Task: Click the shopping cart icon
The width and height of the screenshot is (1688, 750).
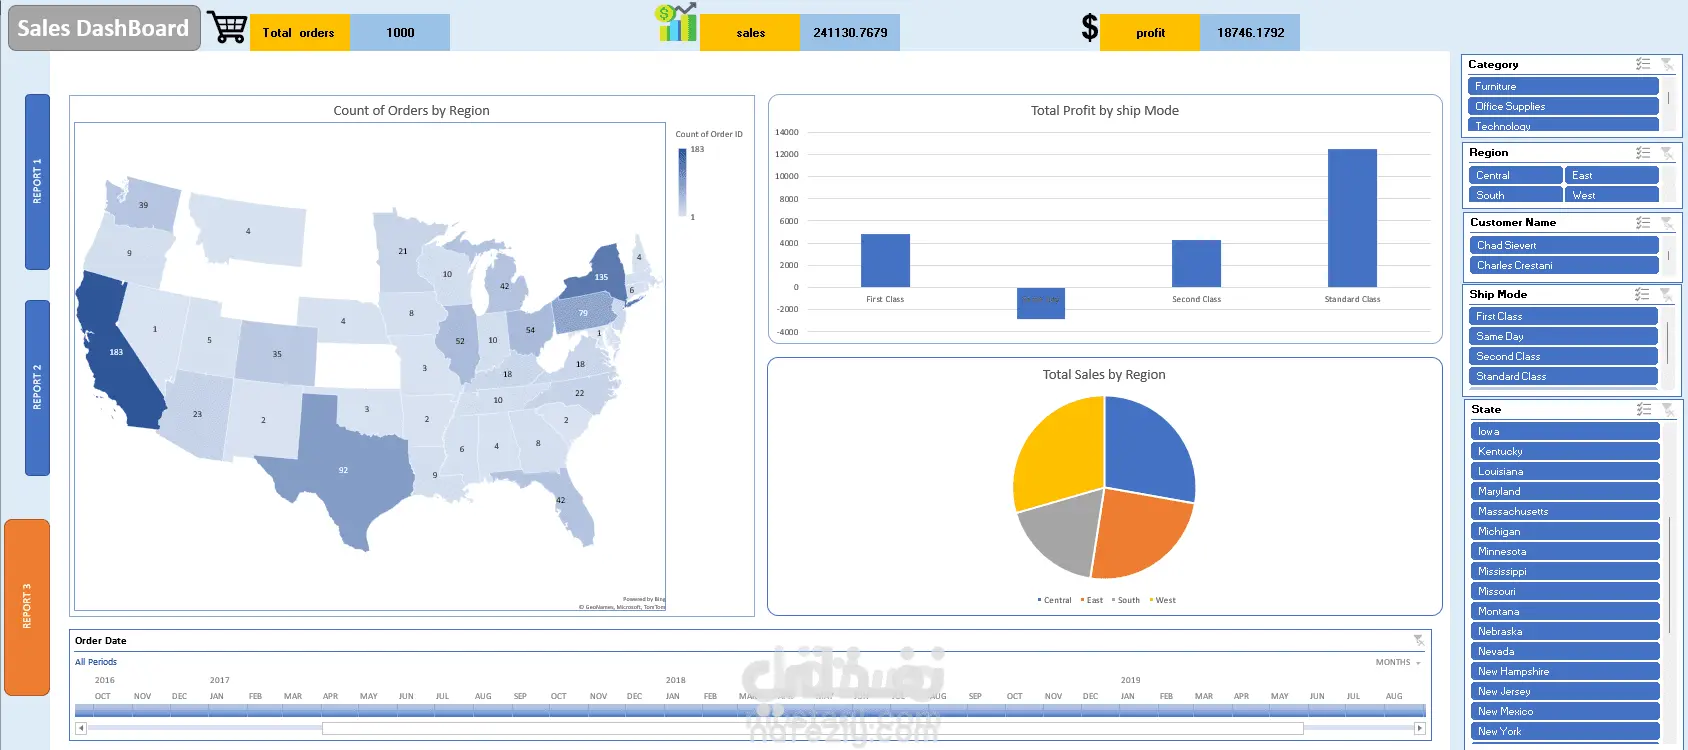Action: pyautogui.click(x=227, y=28)
